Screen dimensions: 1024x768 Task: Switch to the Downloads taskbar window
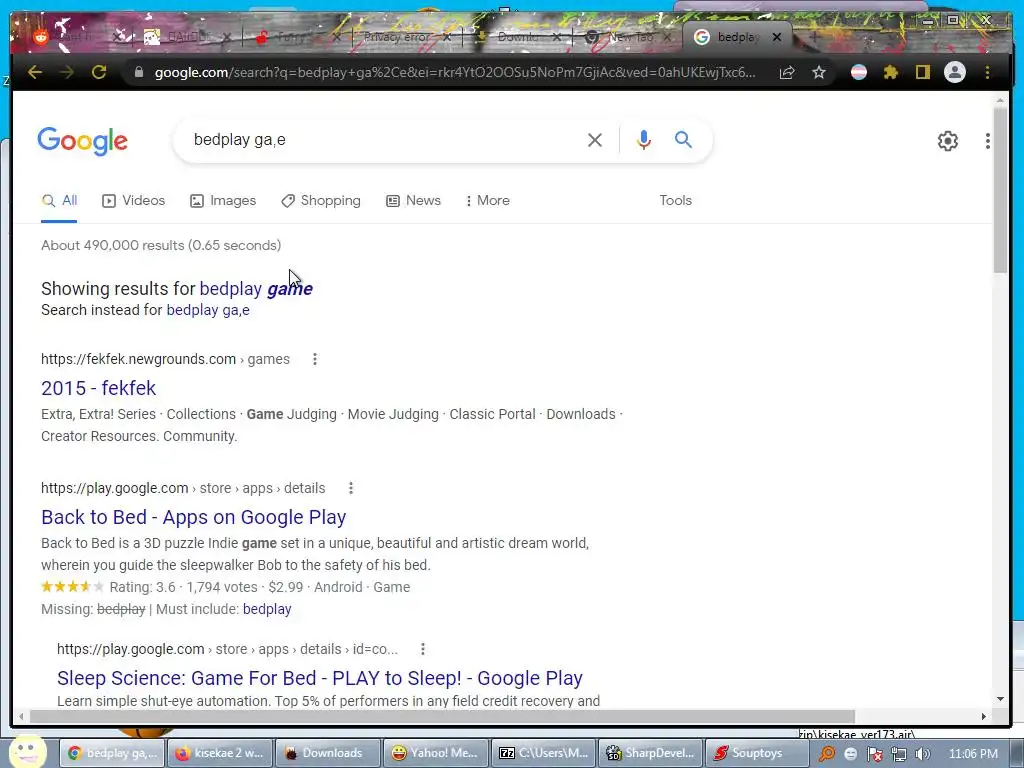(327, 753)
